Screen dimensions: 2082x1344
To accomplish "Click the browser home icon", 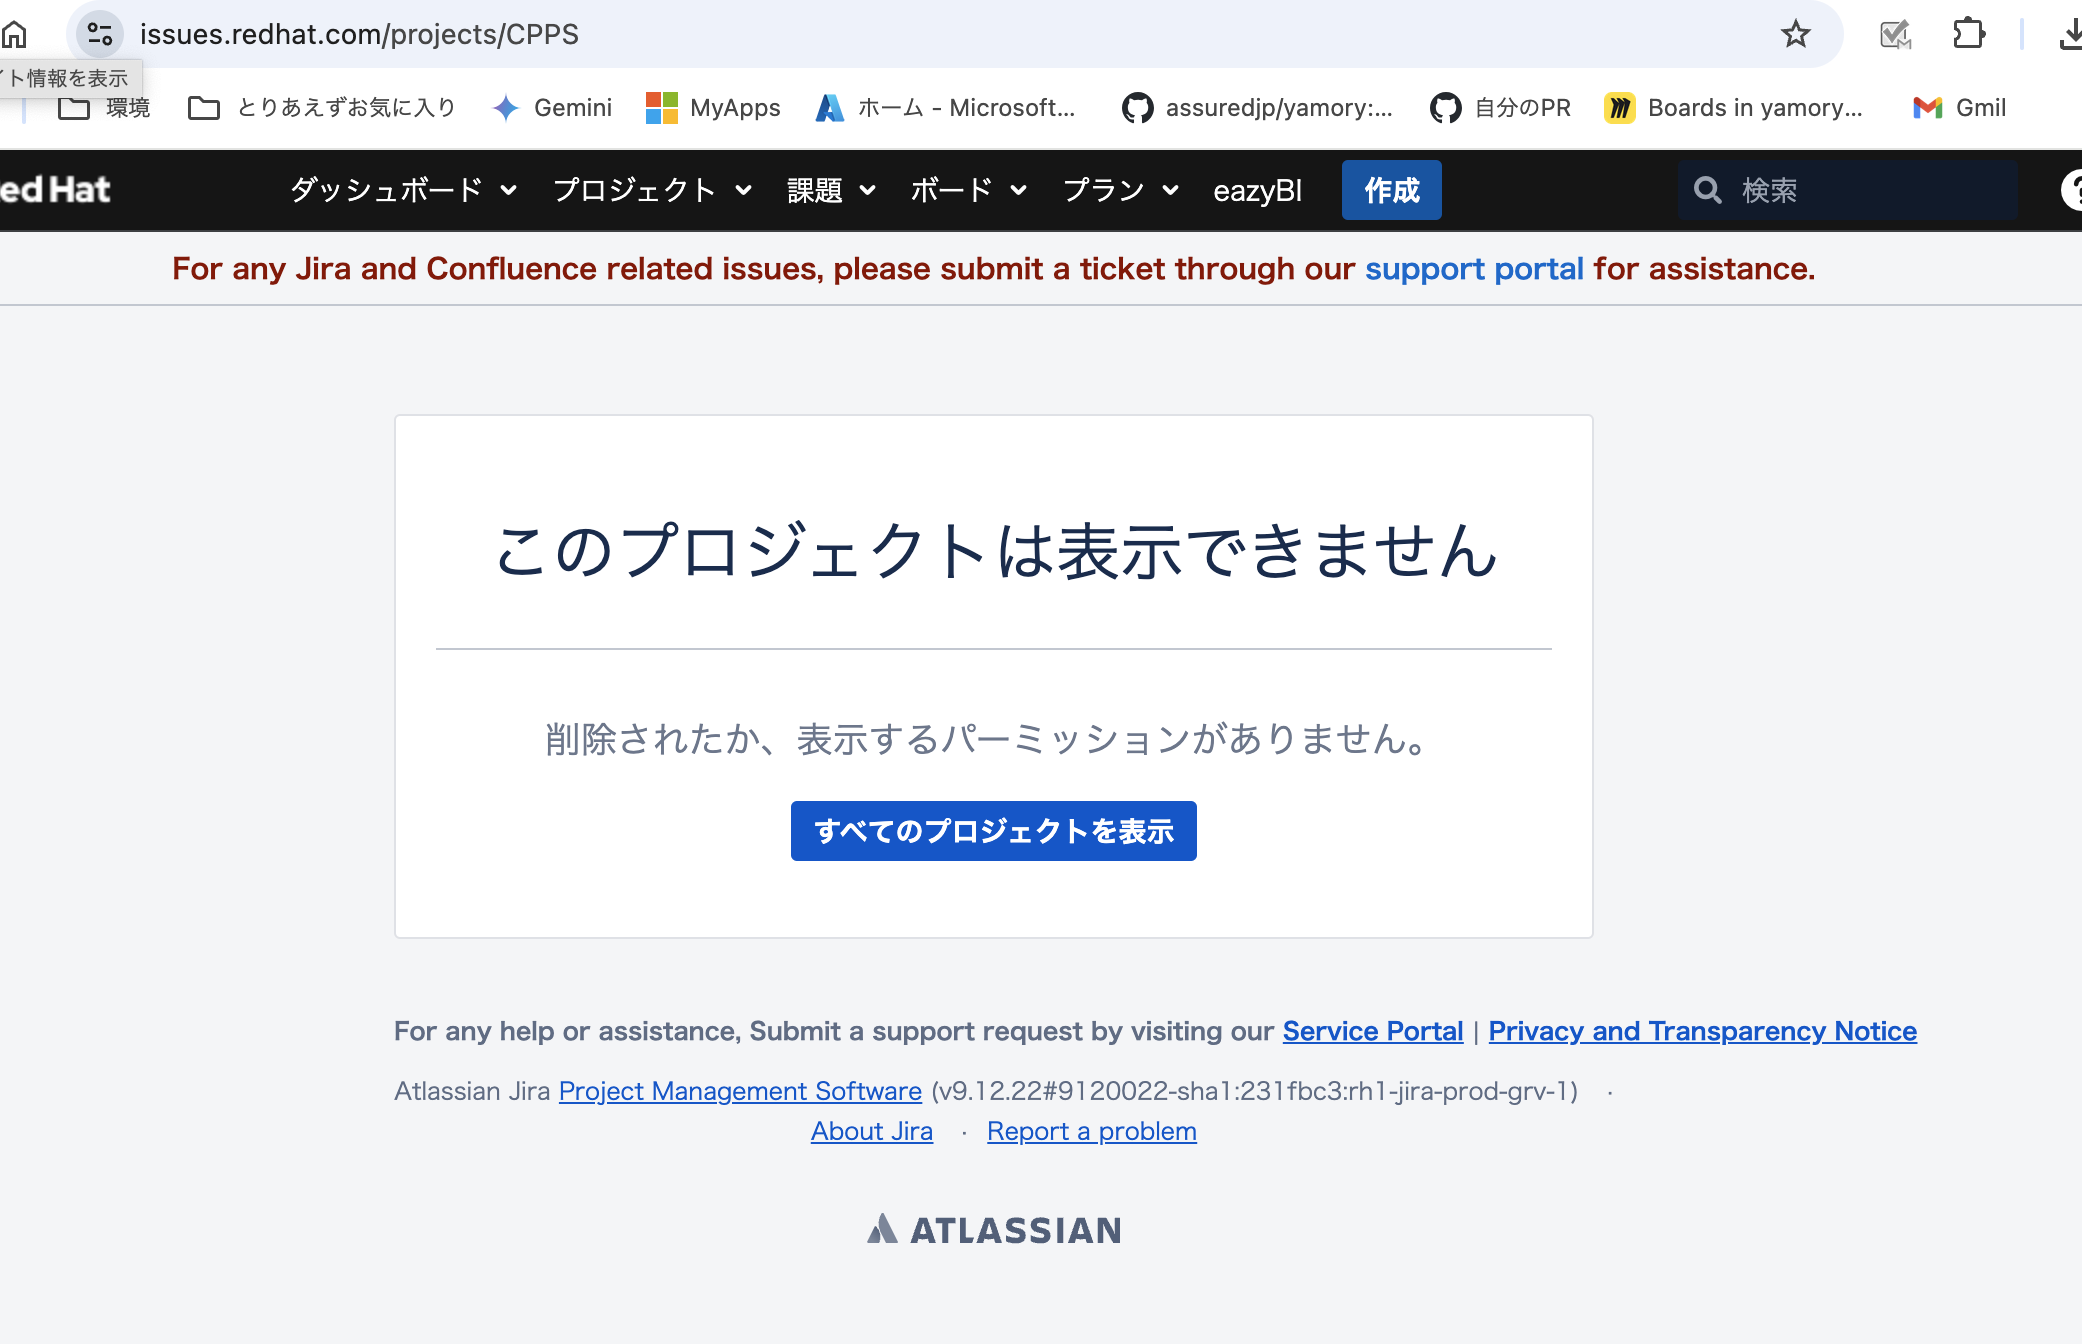I will 14,34.
